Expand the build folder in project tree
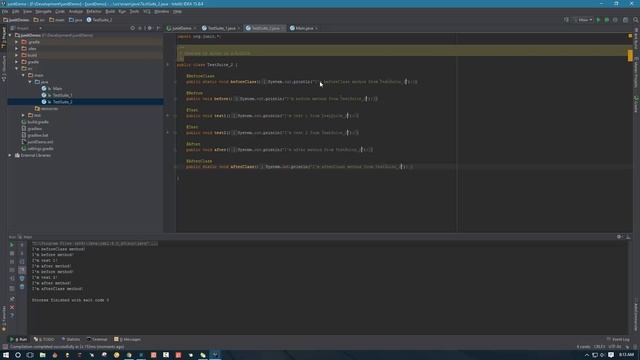The height and width of the screenshot is (360, 640). tap(17, 55)
